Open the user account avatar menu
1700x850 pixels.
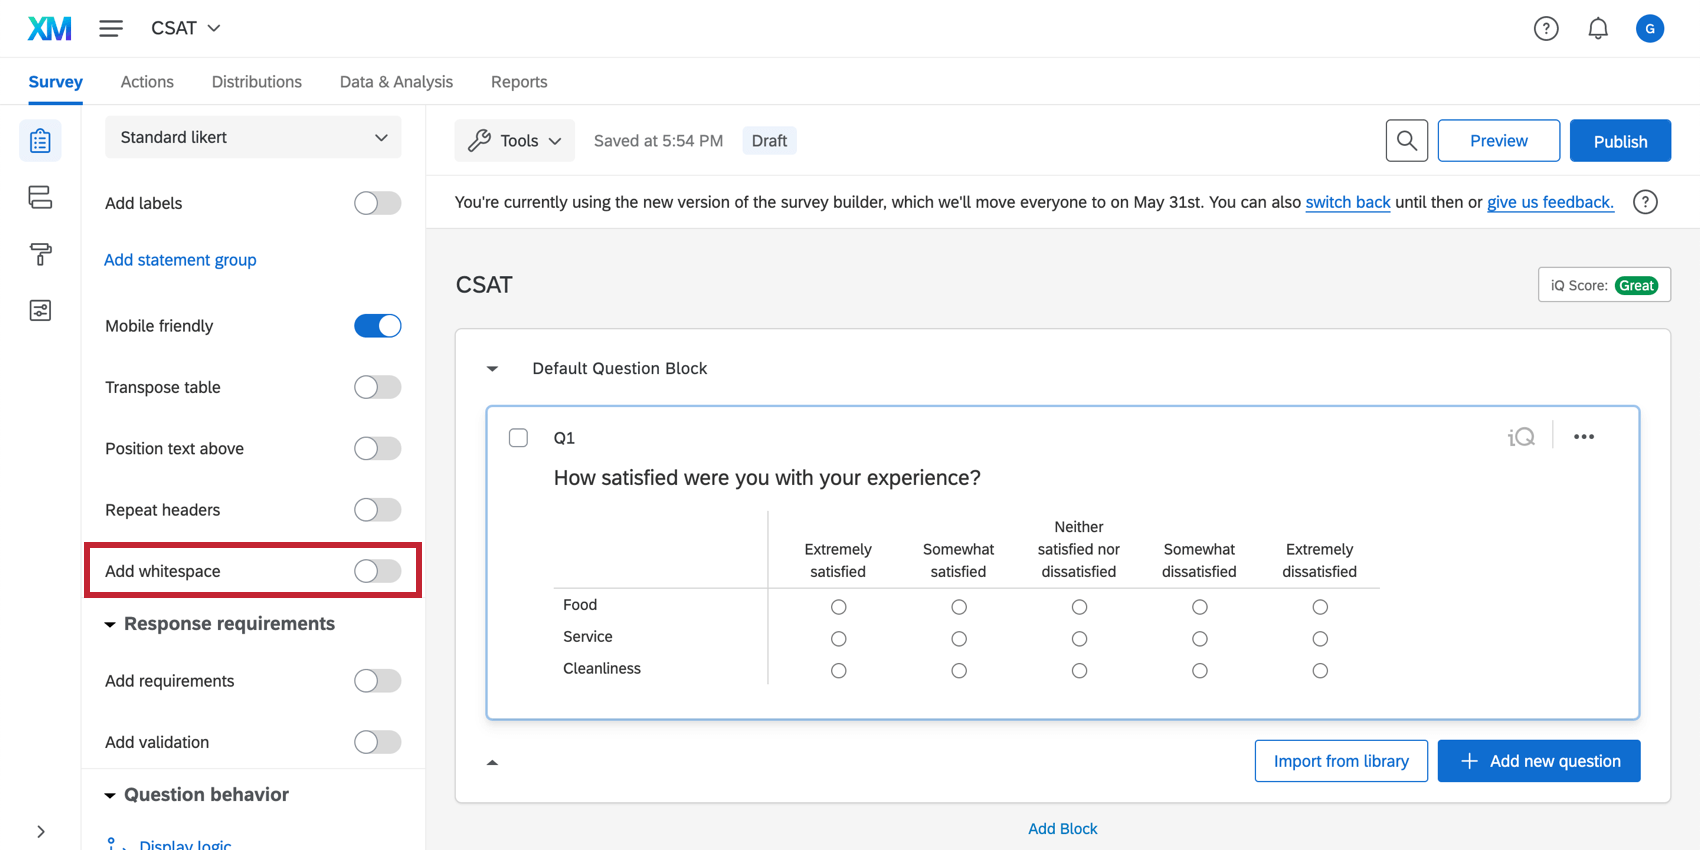1649,29
